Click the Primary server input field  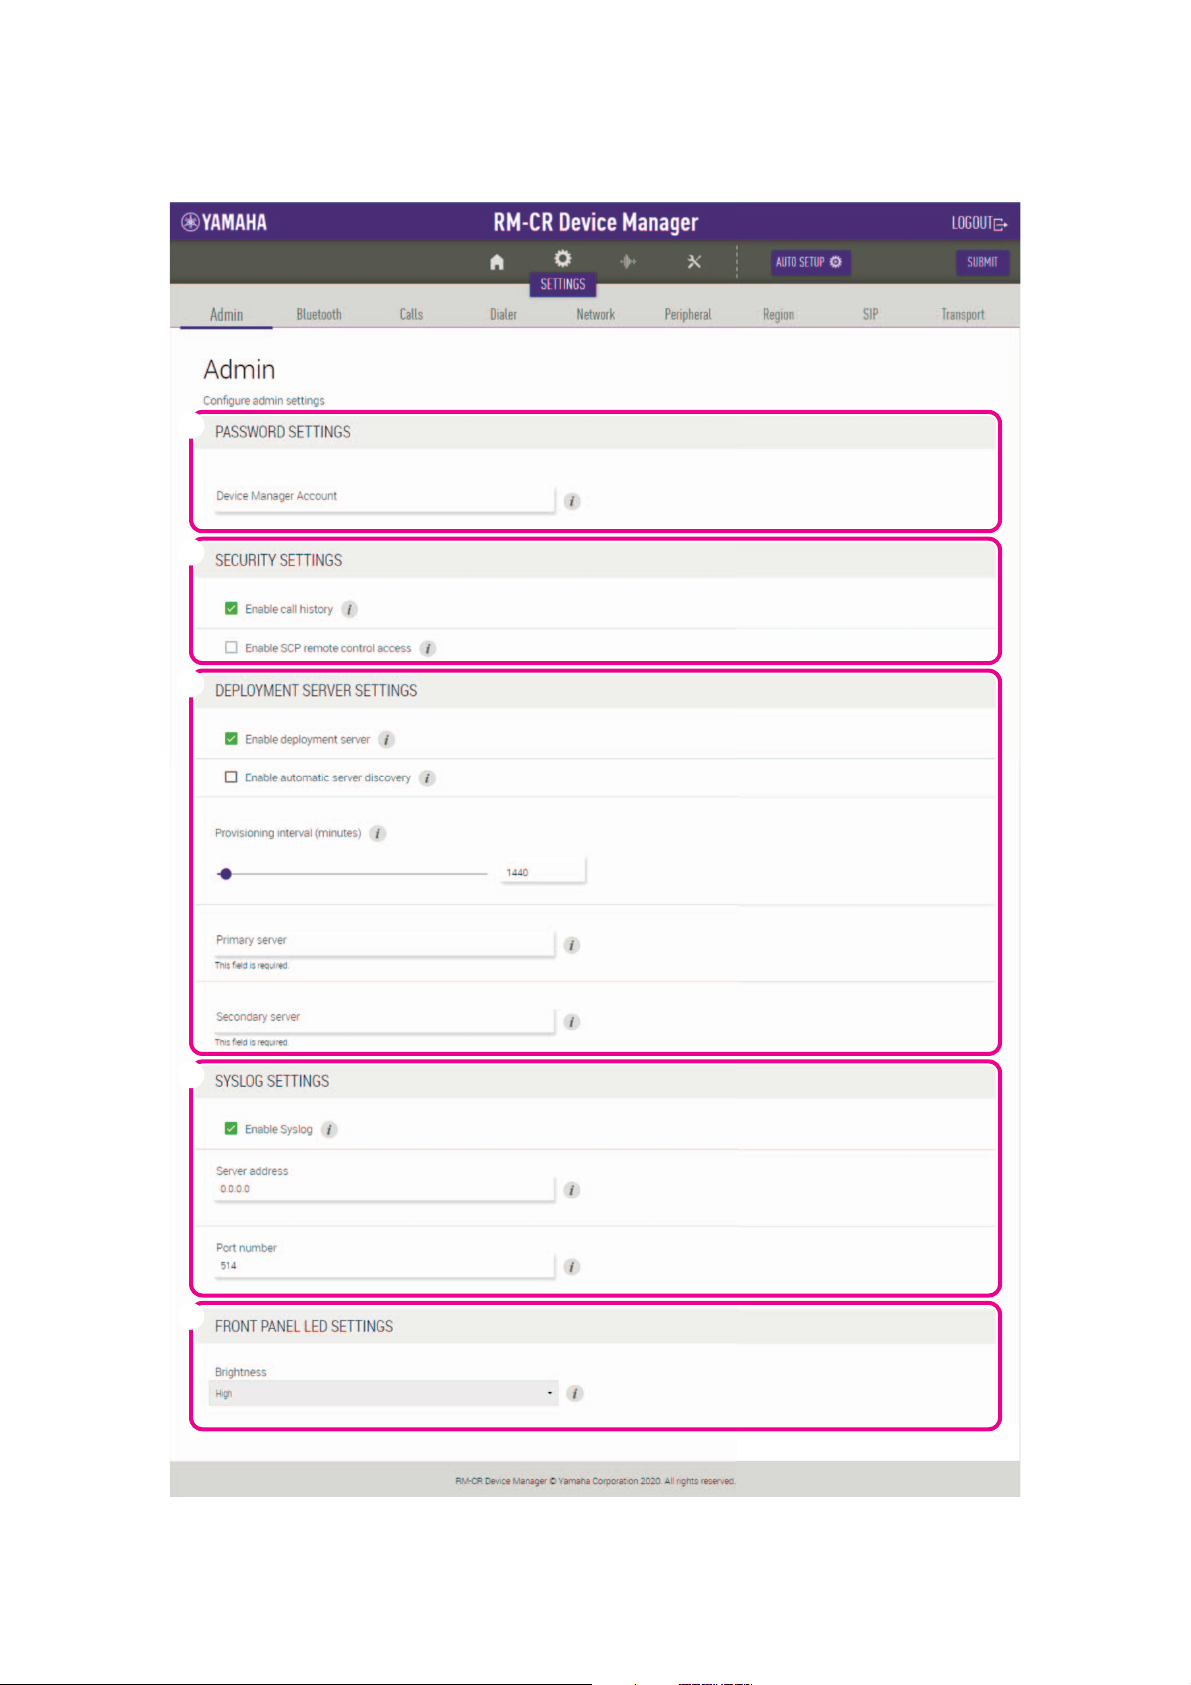384,943
